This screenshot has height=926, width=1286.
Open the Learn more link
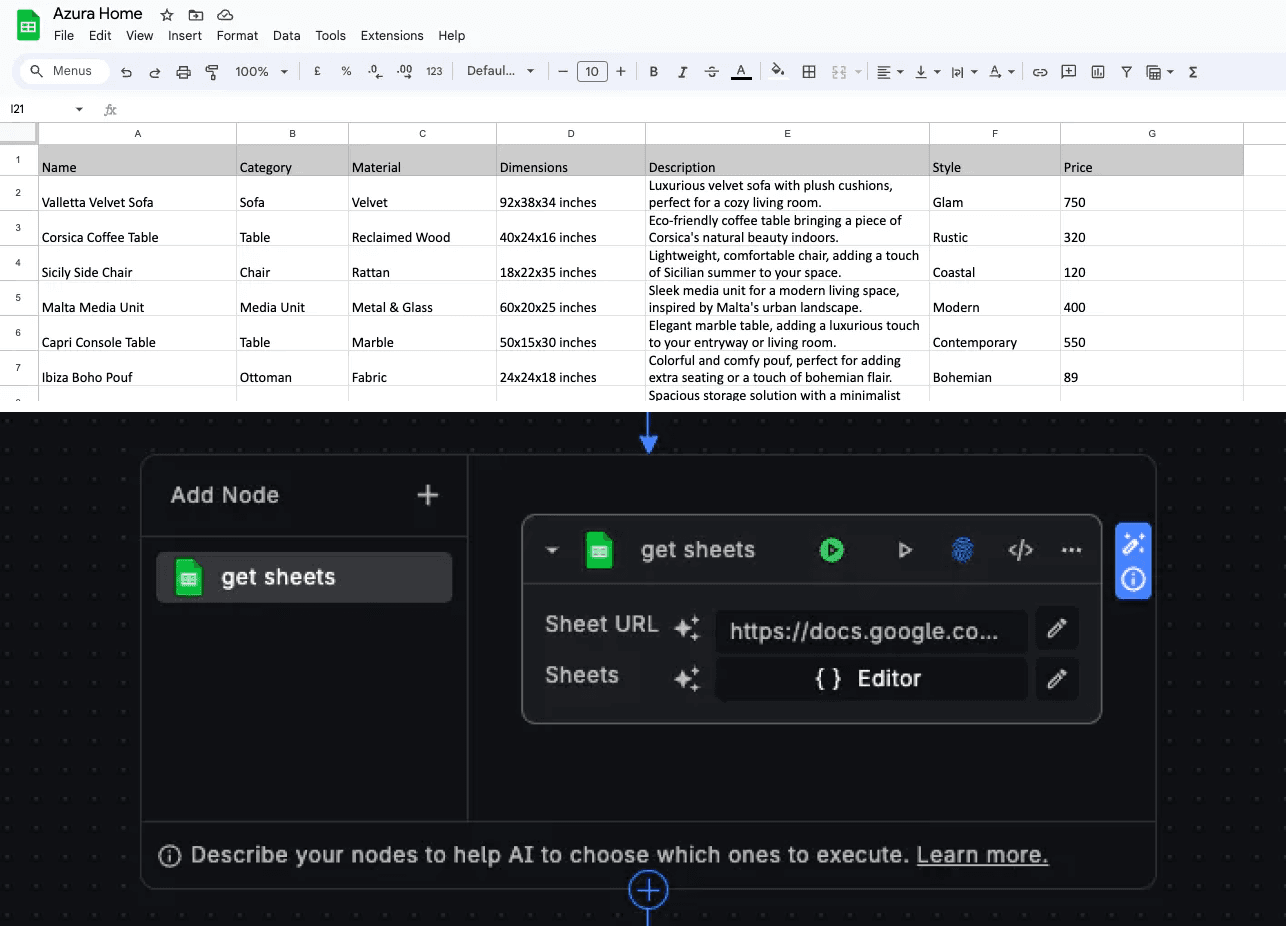982,855
